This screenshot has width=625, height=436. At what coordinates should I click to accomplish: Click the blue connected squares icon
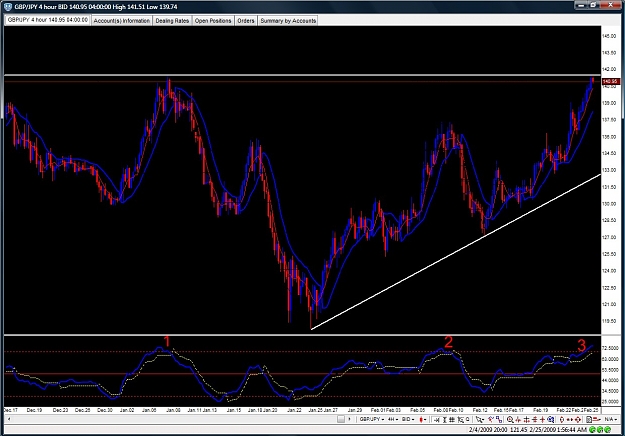pos(499,419)
